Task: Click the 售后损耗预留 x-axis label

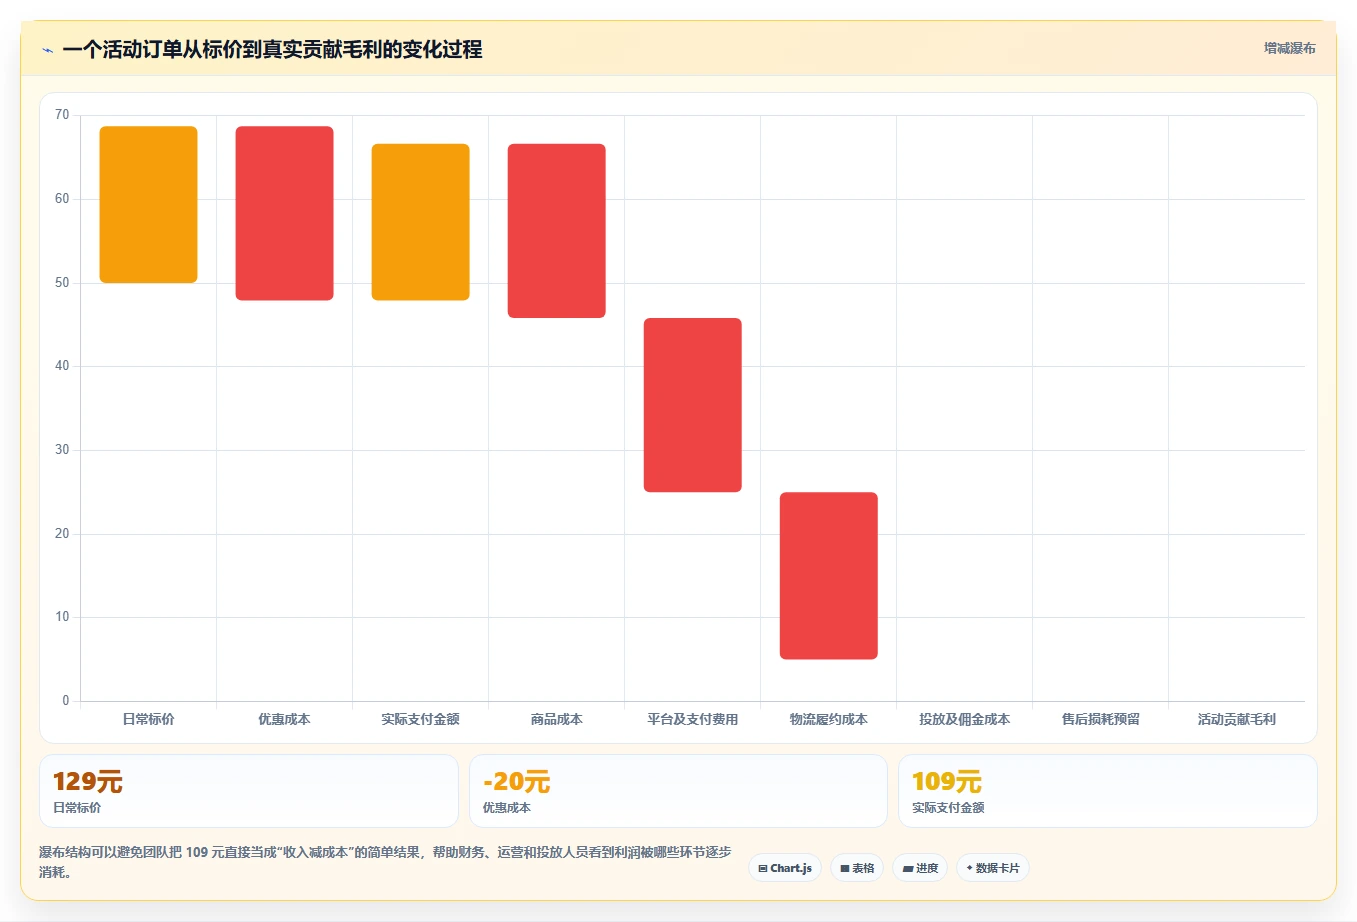Action: point(1101,719)
